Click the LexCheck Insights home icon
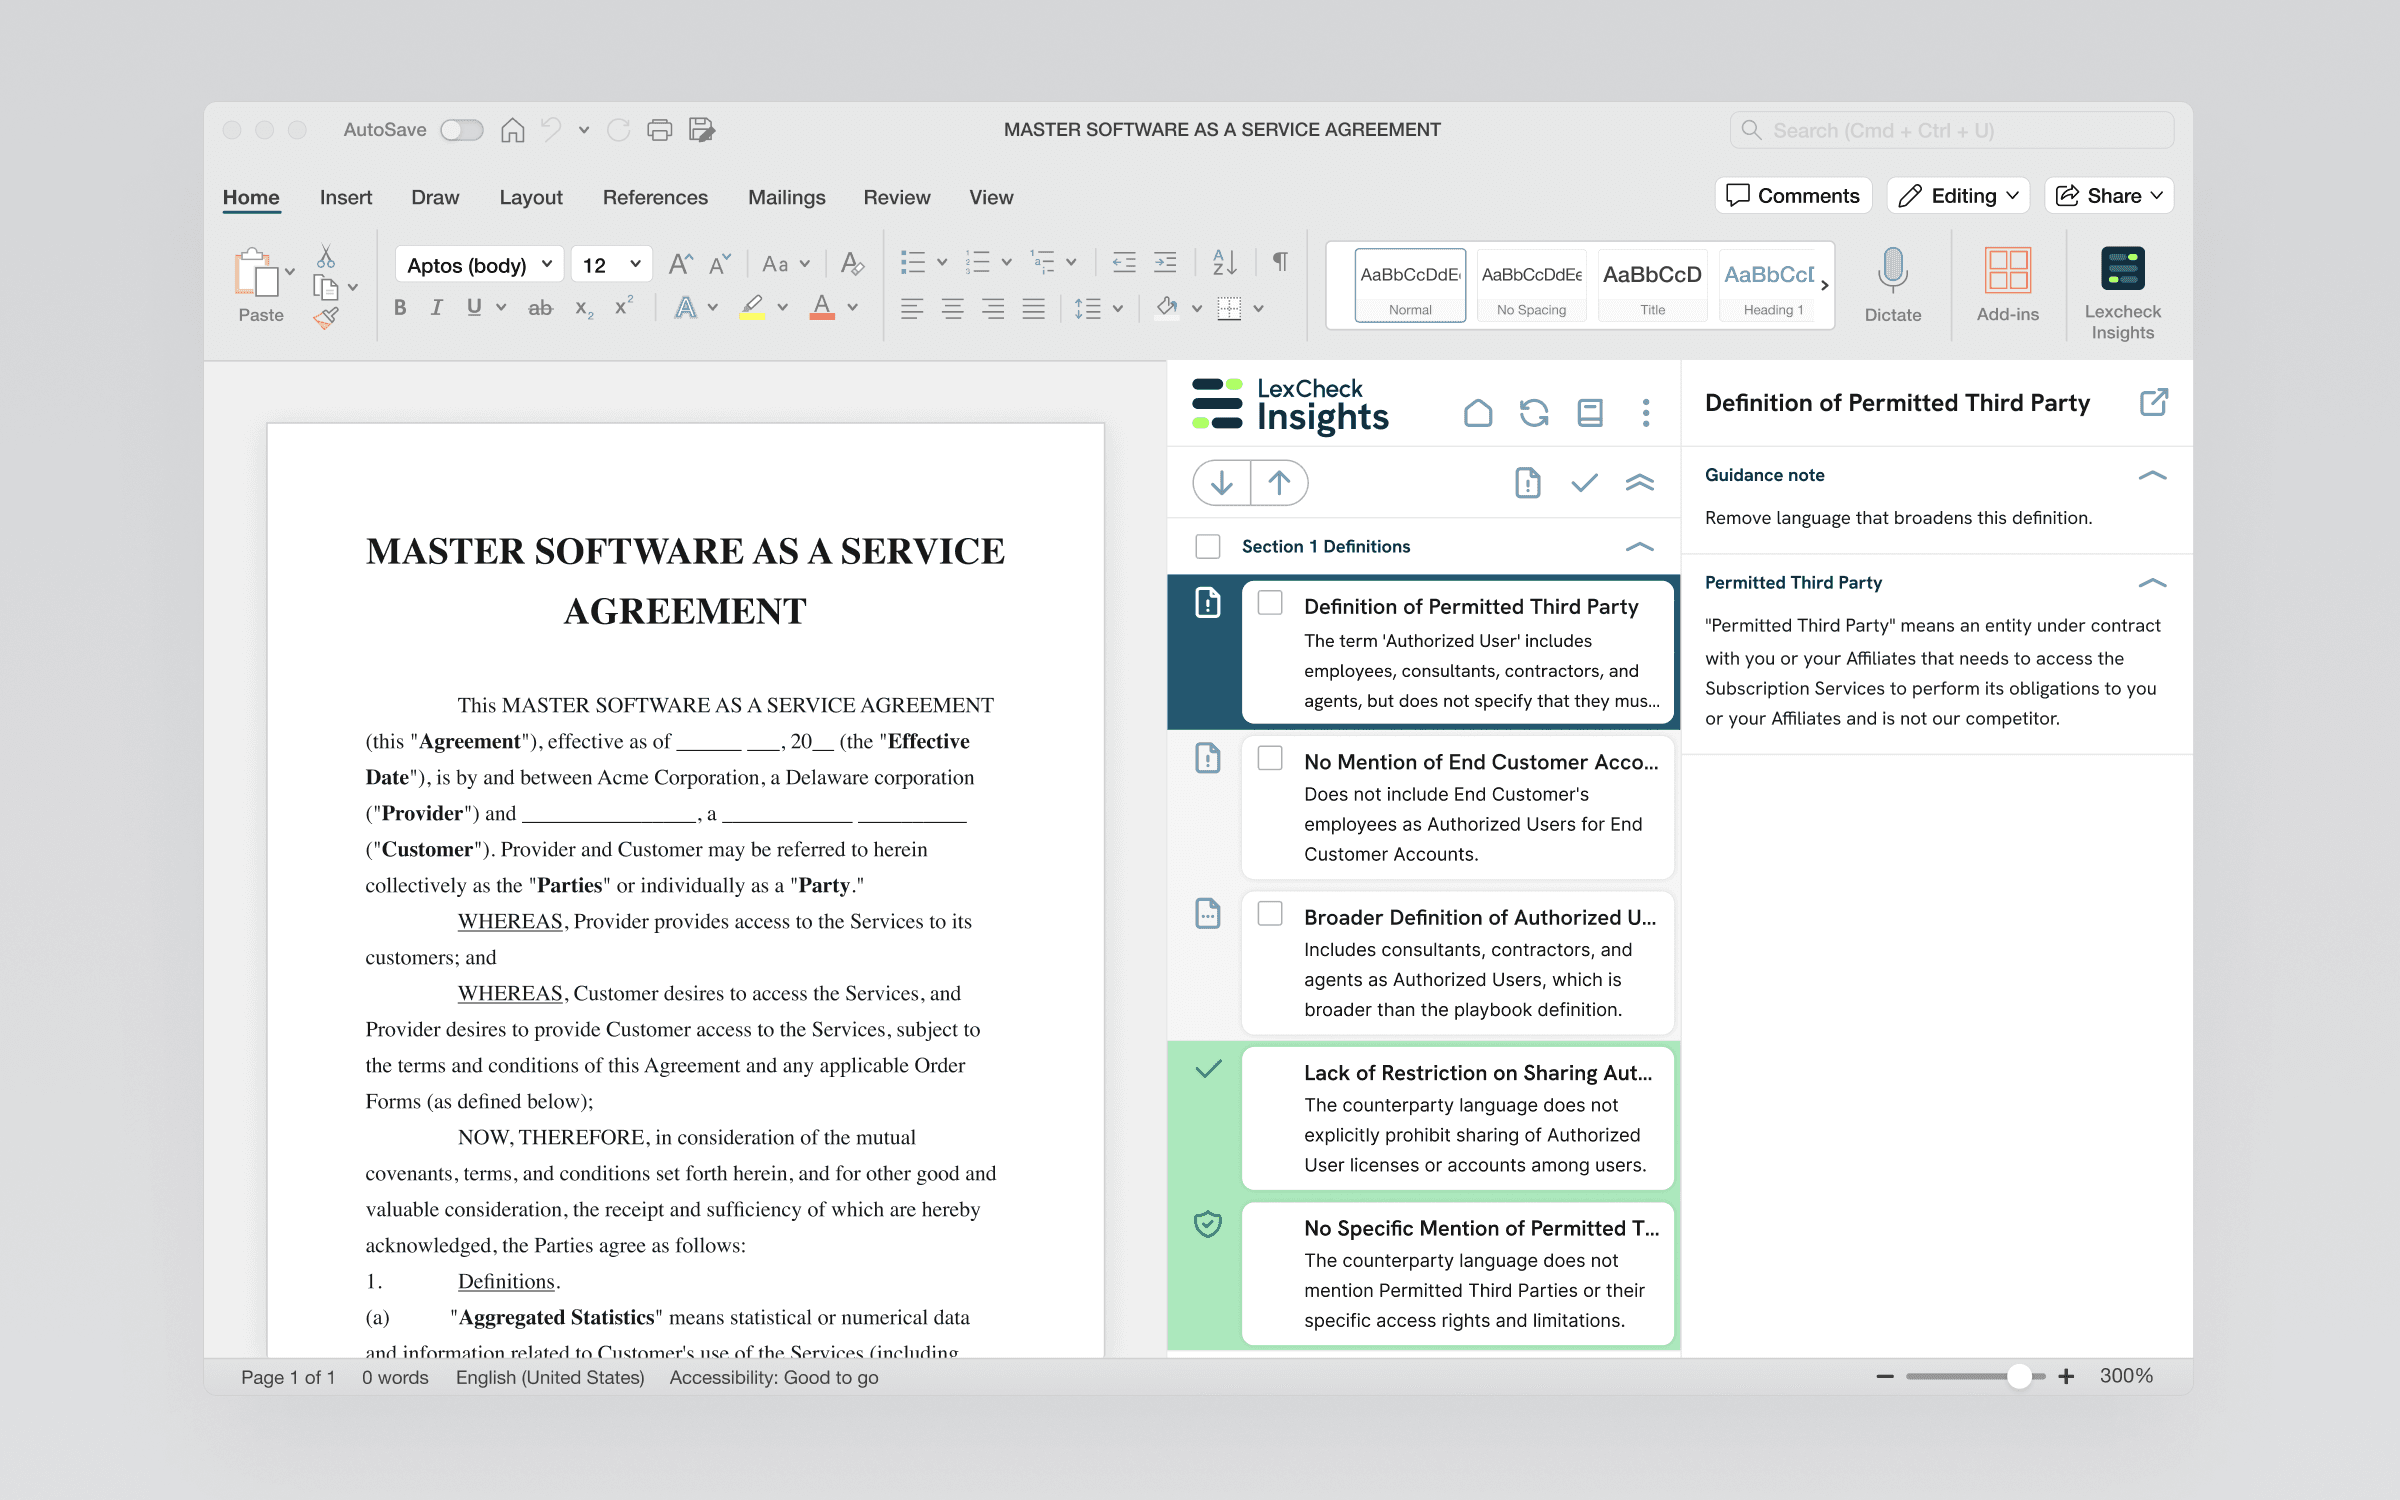 tap(1477, 413)
